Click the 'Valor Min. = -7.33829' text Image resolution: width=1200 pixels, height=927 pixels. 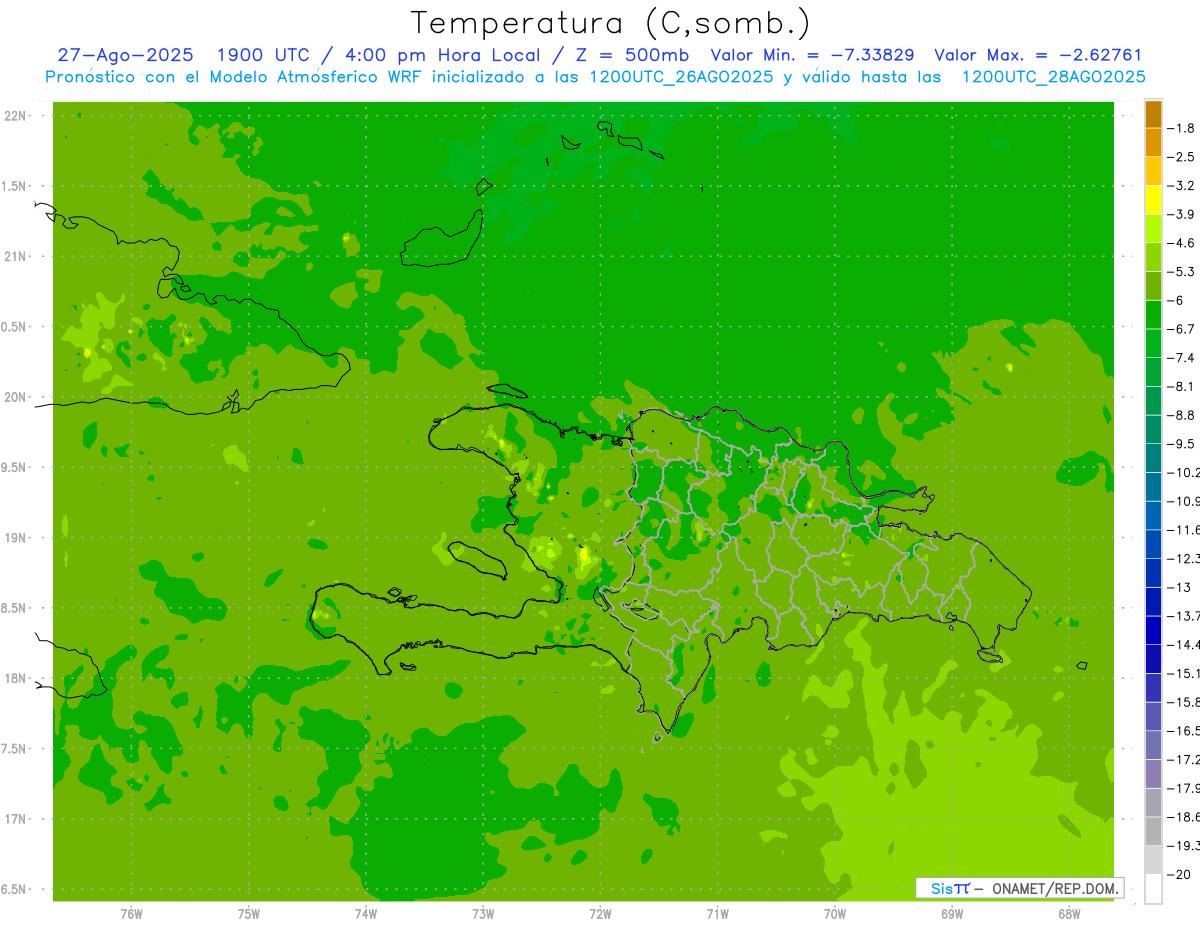click(x=811, y=55)
